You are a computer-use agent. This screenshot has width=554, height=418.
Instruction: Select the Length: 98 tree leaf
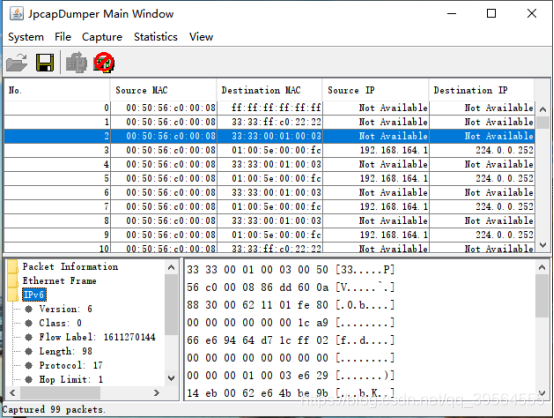[66, 351]
